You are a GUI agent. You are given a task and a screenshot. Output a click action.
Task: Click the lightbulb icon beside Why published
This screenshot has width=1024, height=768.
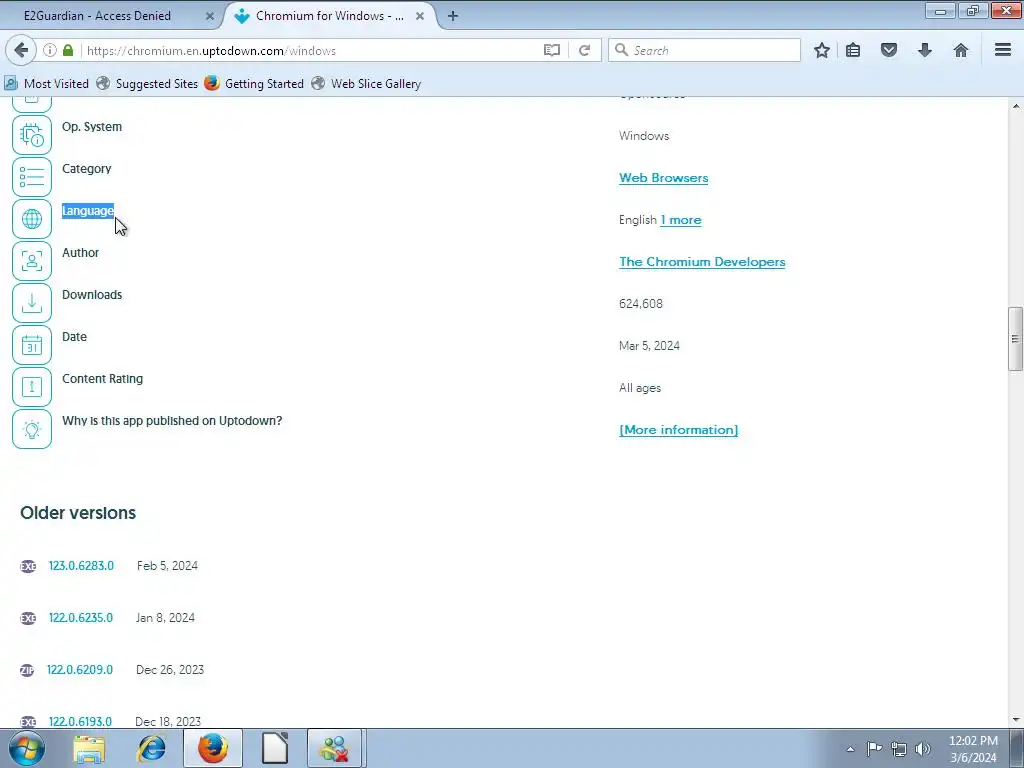(x=32, y=429)
